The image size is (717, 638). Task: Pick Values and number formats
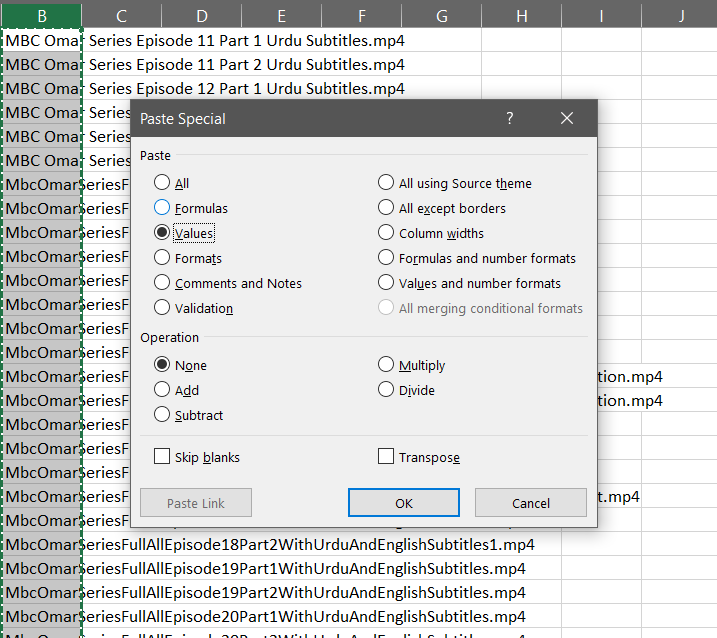point(386,283)
